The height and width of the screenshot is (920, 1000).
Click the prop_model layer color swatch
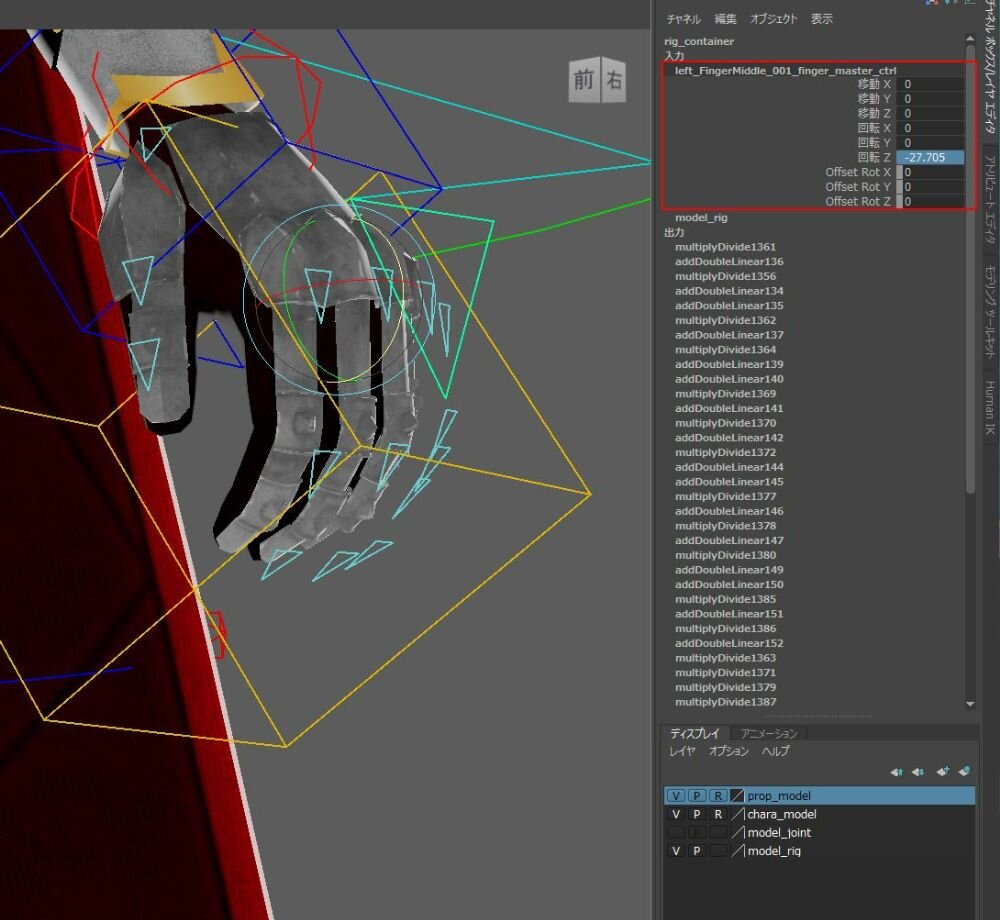point(737,796)
